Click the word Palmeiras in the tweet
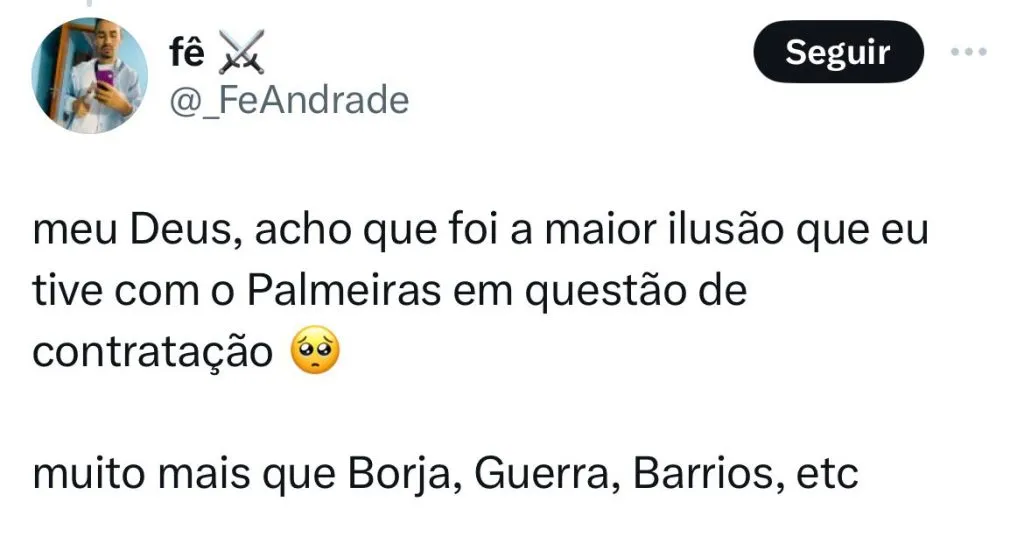 tap(344, 291)
